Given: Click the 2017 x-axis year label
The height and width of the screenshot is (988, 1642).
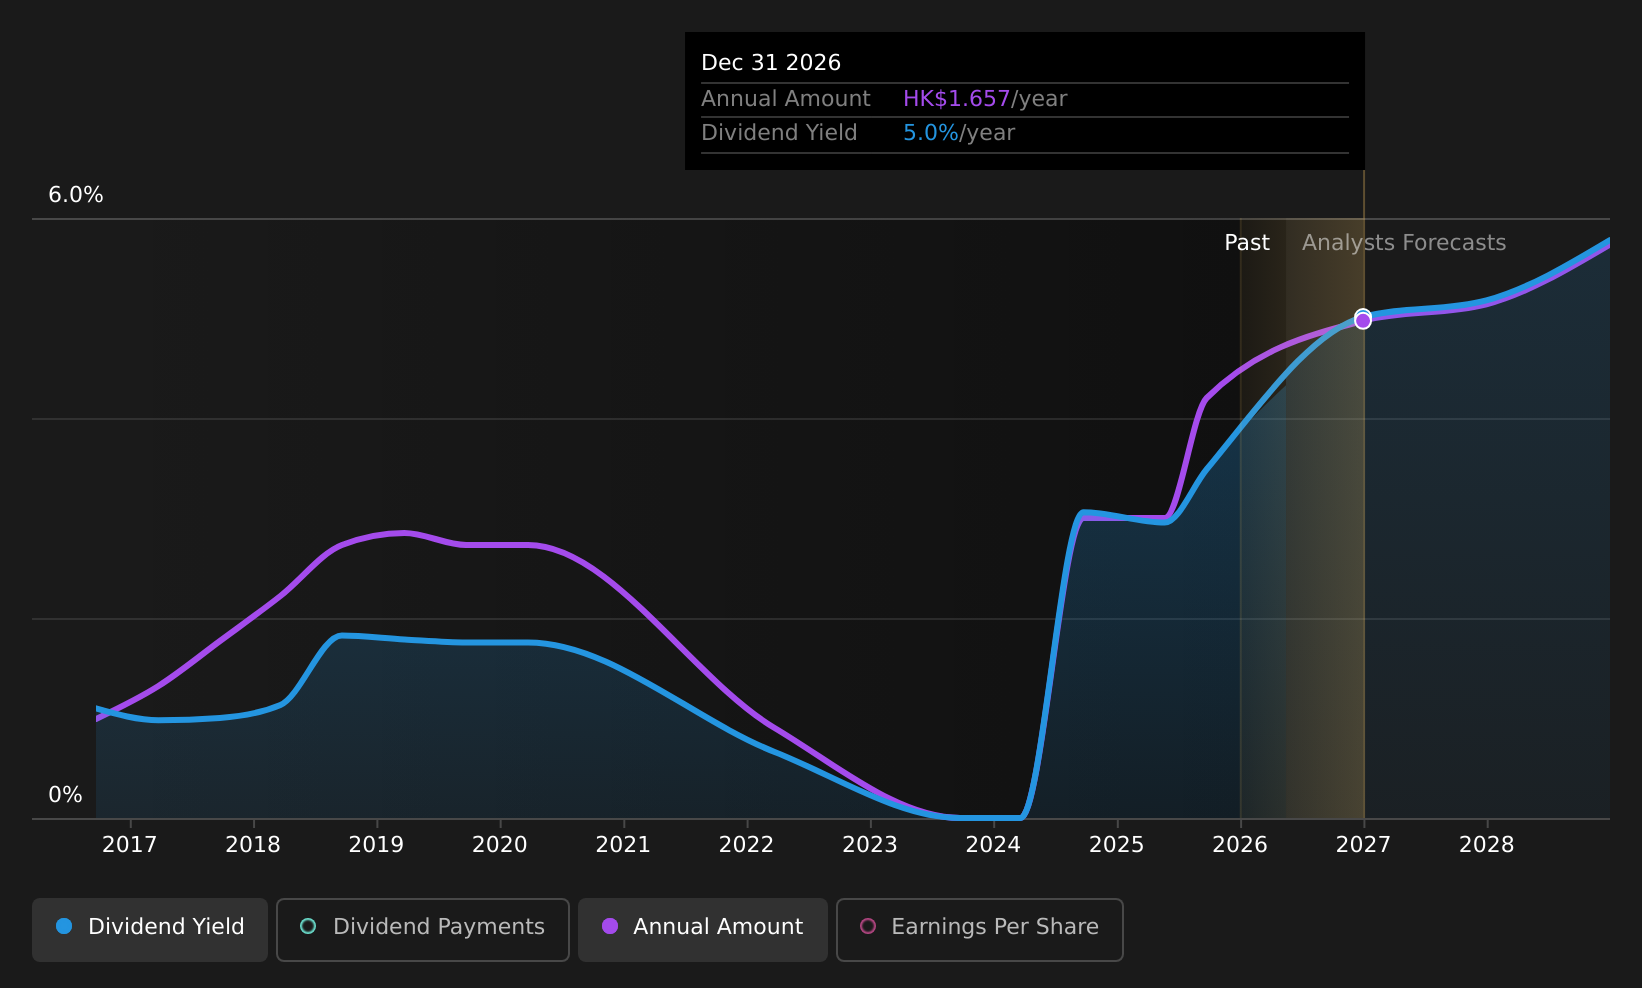Looking at the screenshot, I should click(130, 845).
